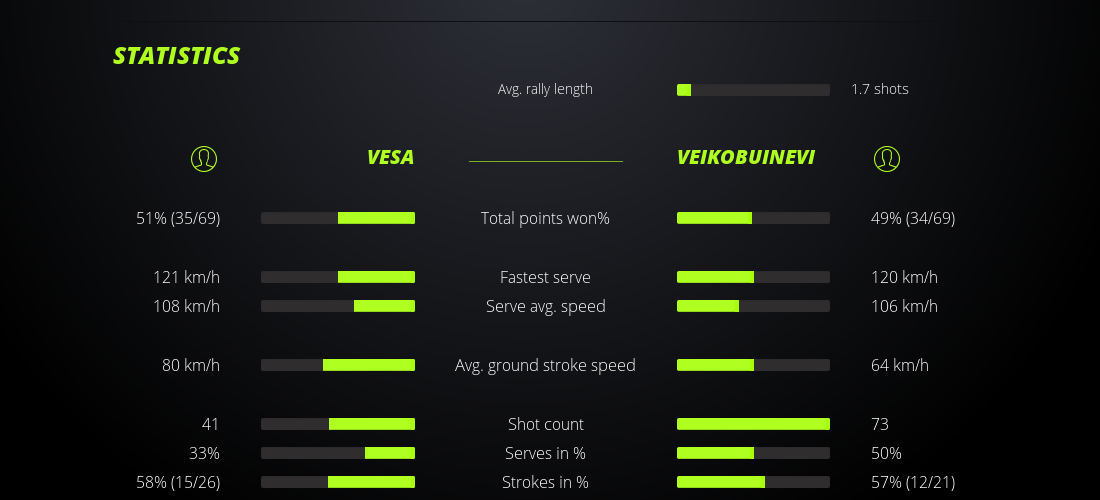1100x500 pixels.
Task: Click Veikobuinevi's Strokes in % bar
Action: 753,482
